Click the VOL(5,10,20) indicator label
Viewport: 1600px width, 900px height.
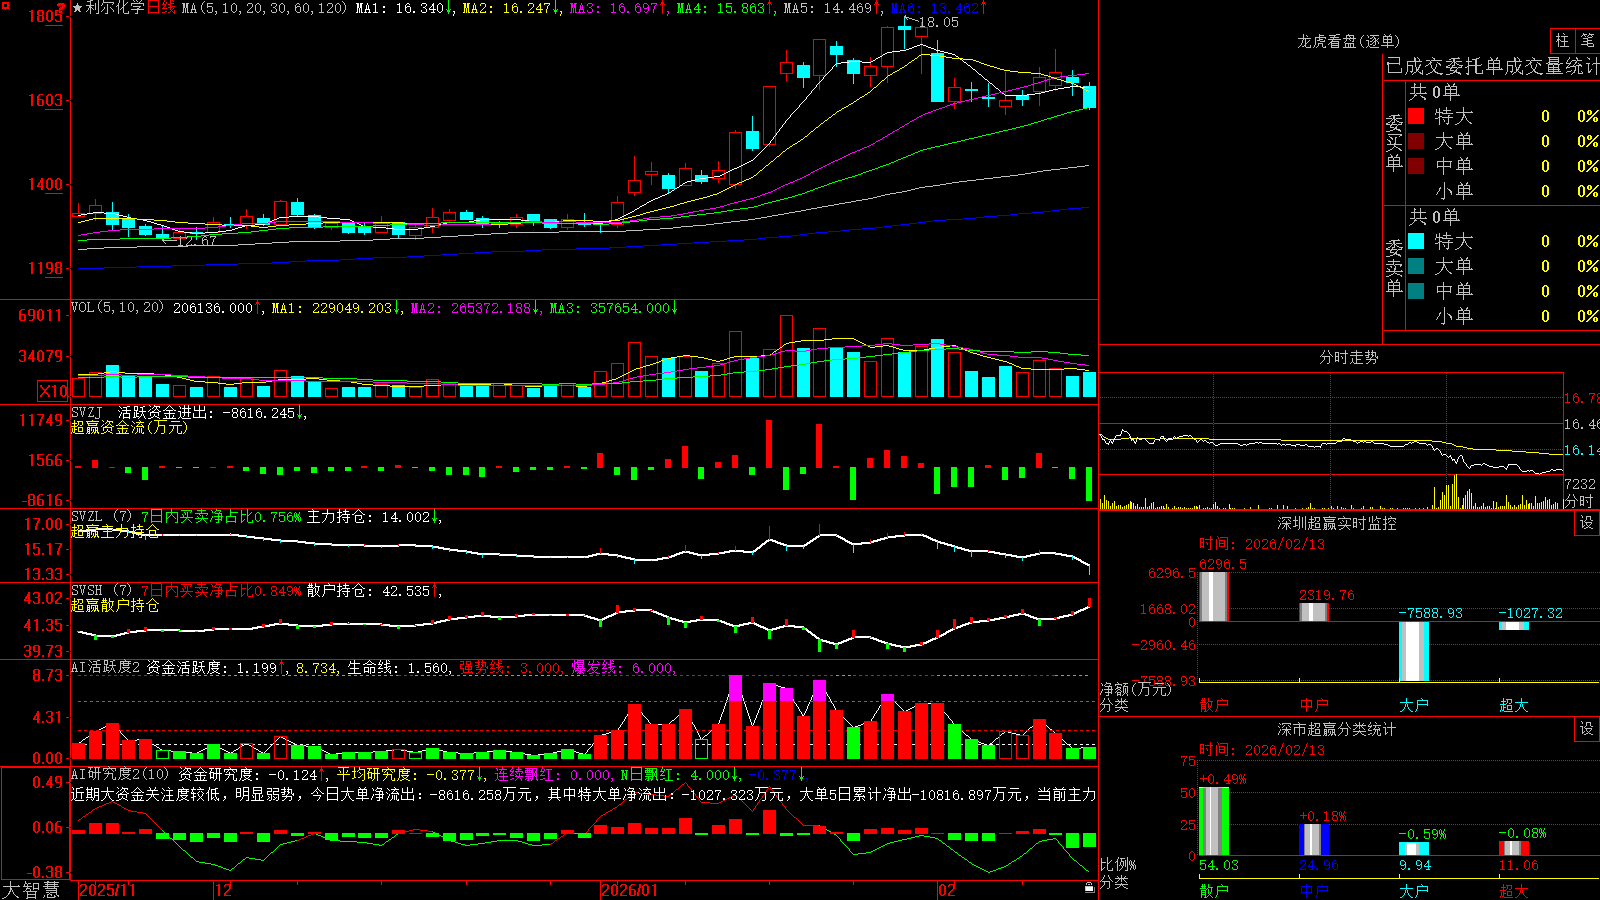pos(117,308)
